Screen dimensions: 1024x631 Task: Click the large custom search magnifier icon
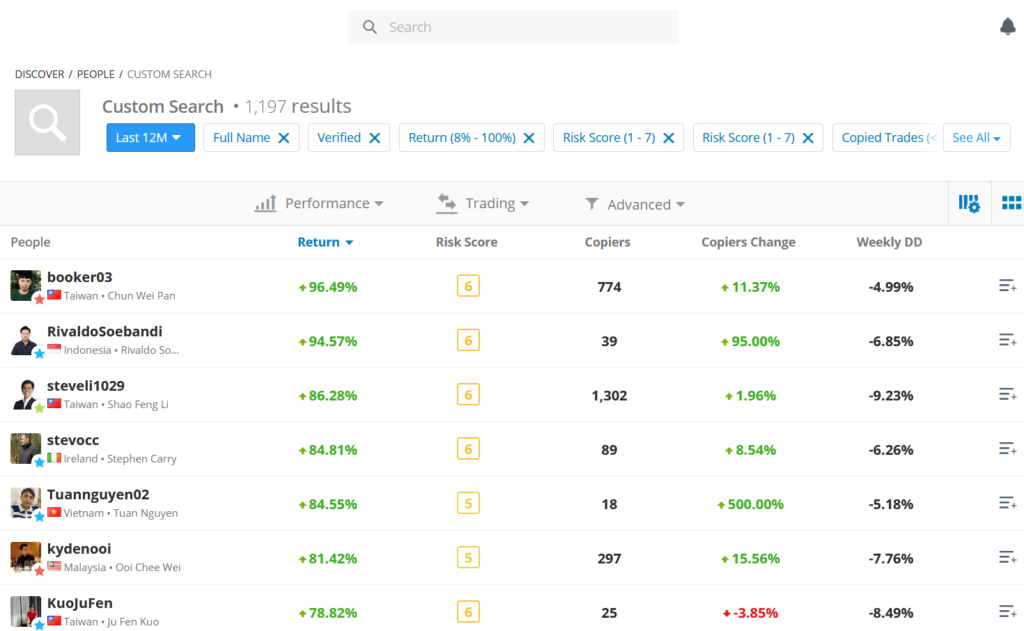[x=47, y=122]
